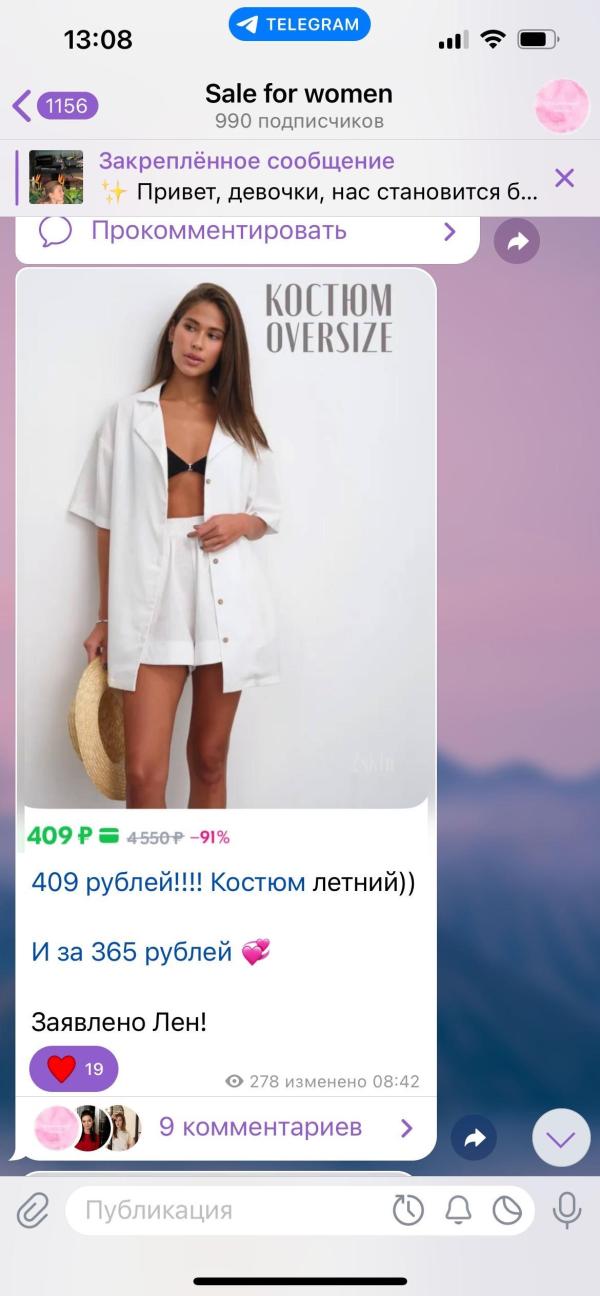Dismiss the pinned message with X
This screenshot has height=1296, width=600.
tap(564, 178)
